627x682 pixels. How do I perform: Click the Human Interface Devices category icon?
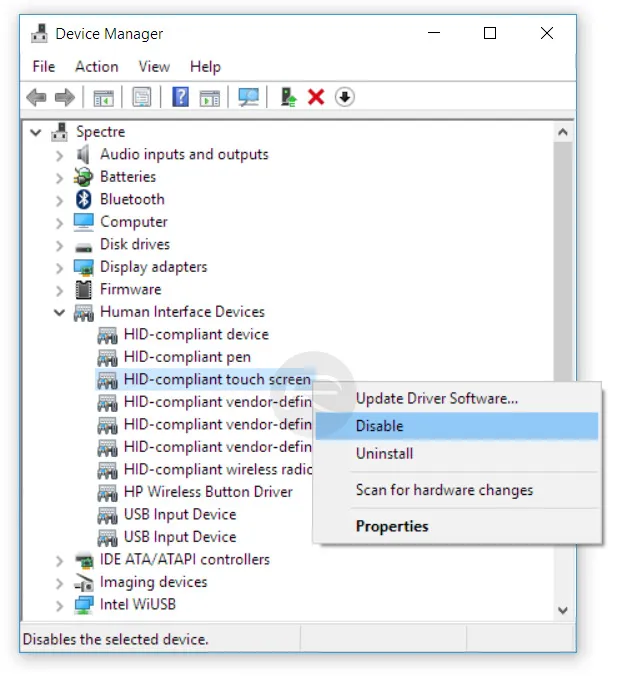point(83,313)
